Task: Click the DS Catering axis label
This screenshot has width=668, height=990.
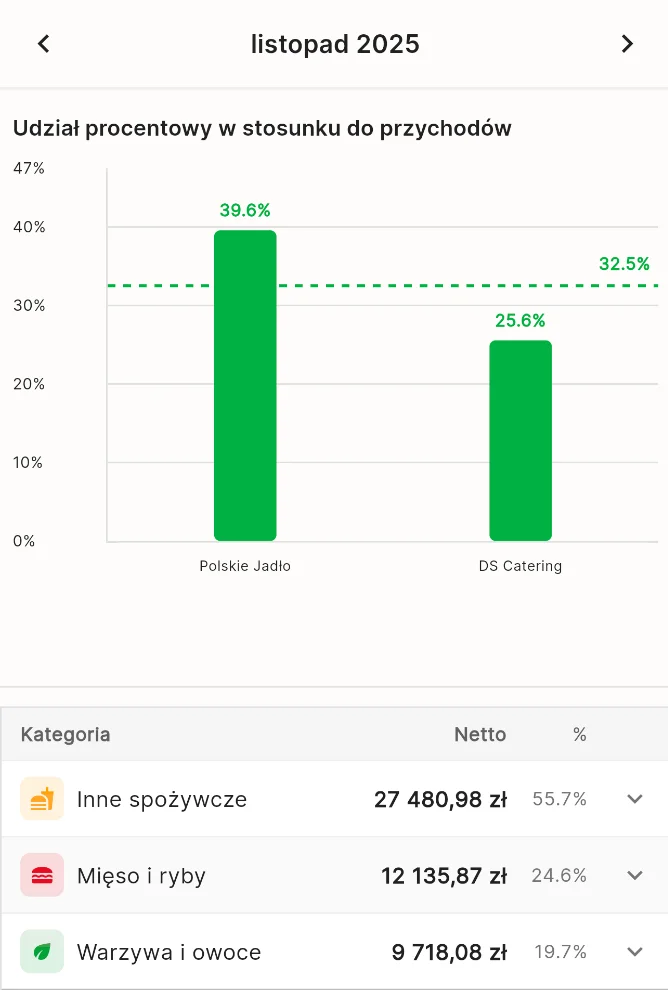Action: pyautogui.click(x=520, y=565)
